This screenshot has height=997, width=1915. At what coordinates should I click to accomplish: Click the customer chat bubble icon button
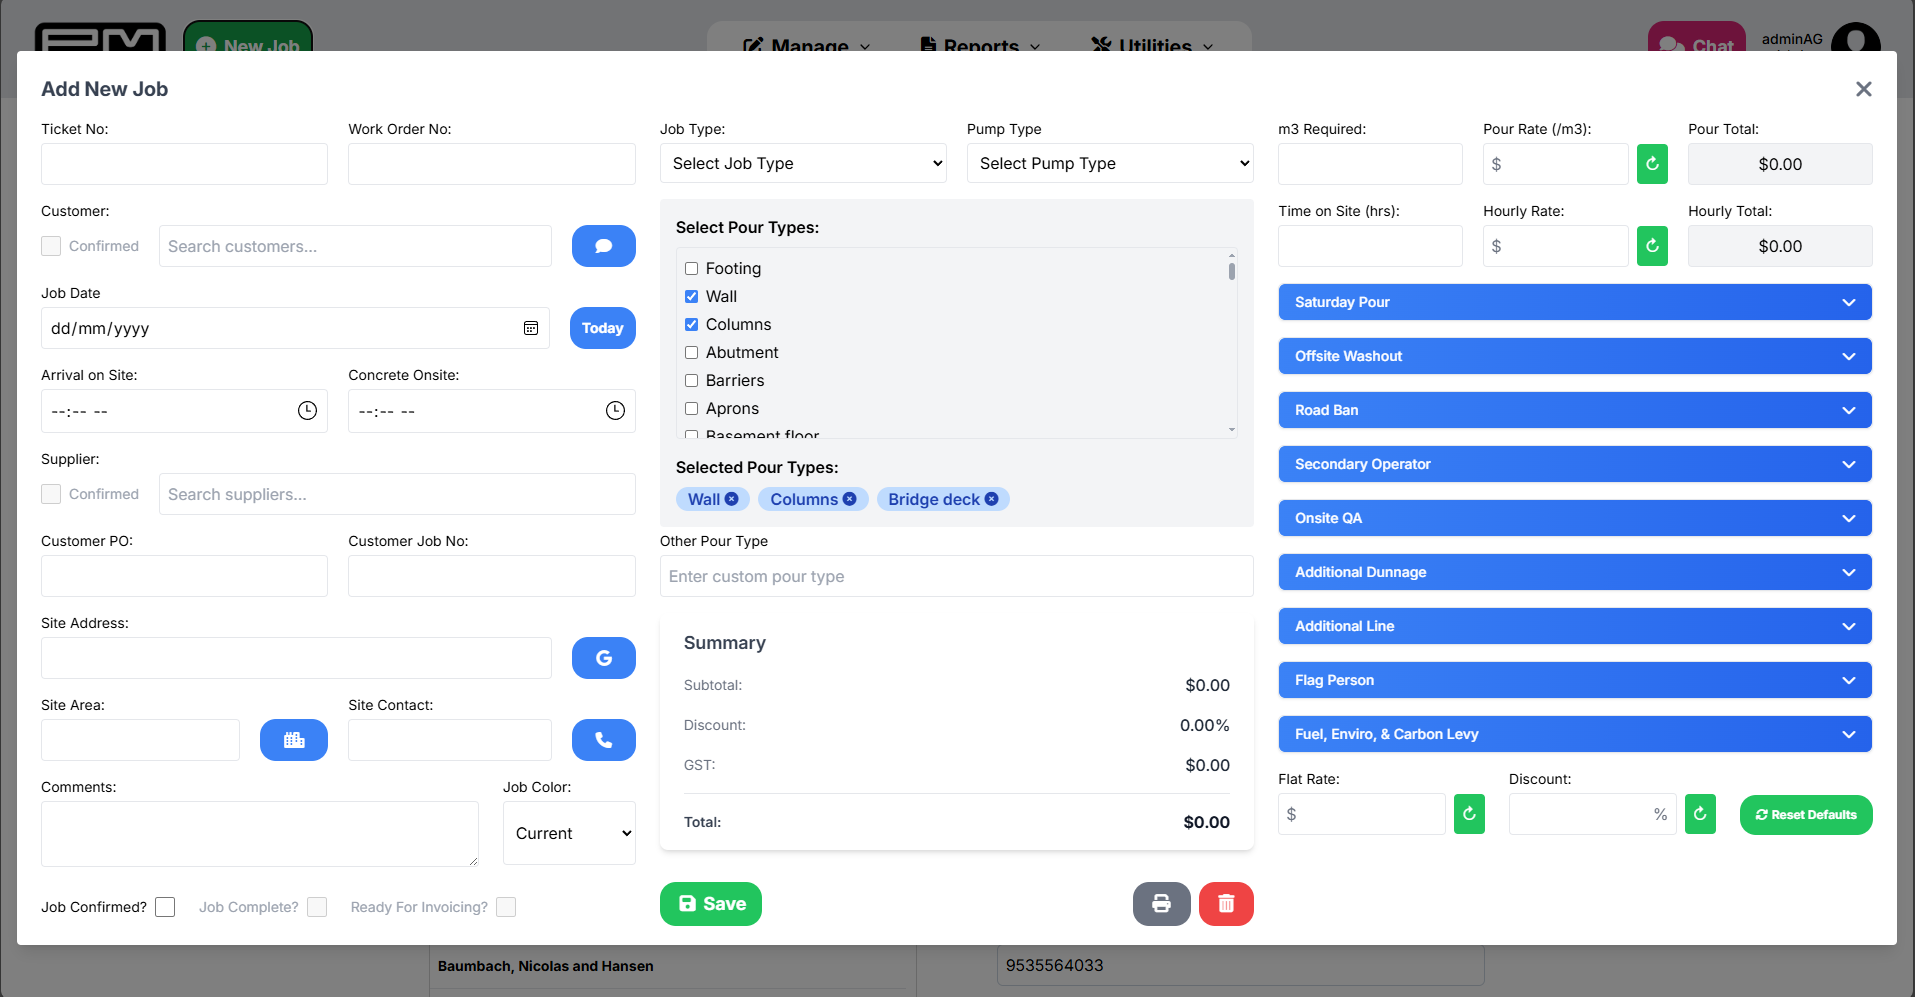[603, 246]
